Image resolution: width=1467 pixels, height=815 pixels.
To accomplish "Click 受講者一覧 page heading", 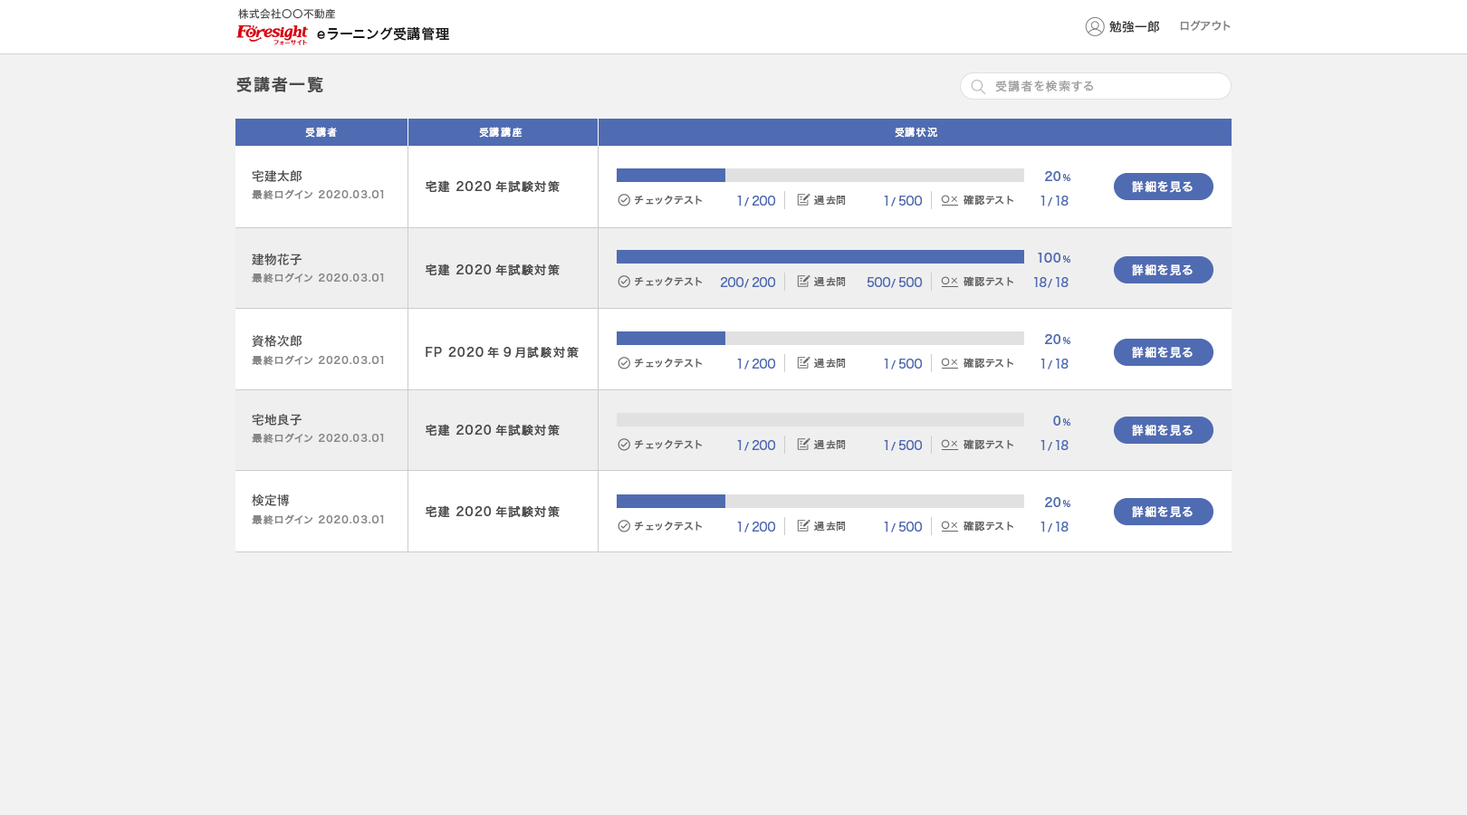I will point(280,85).
